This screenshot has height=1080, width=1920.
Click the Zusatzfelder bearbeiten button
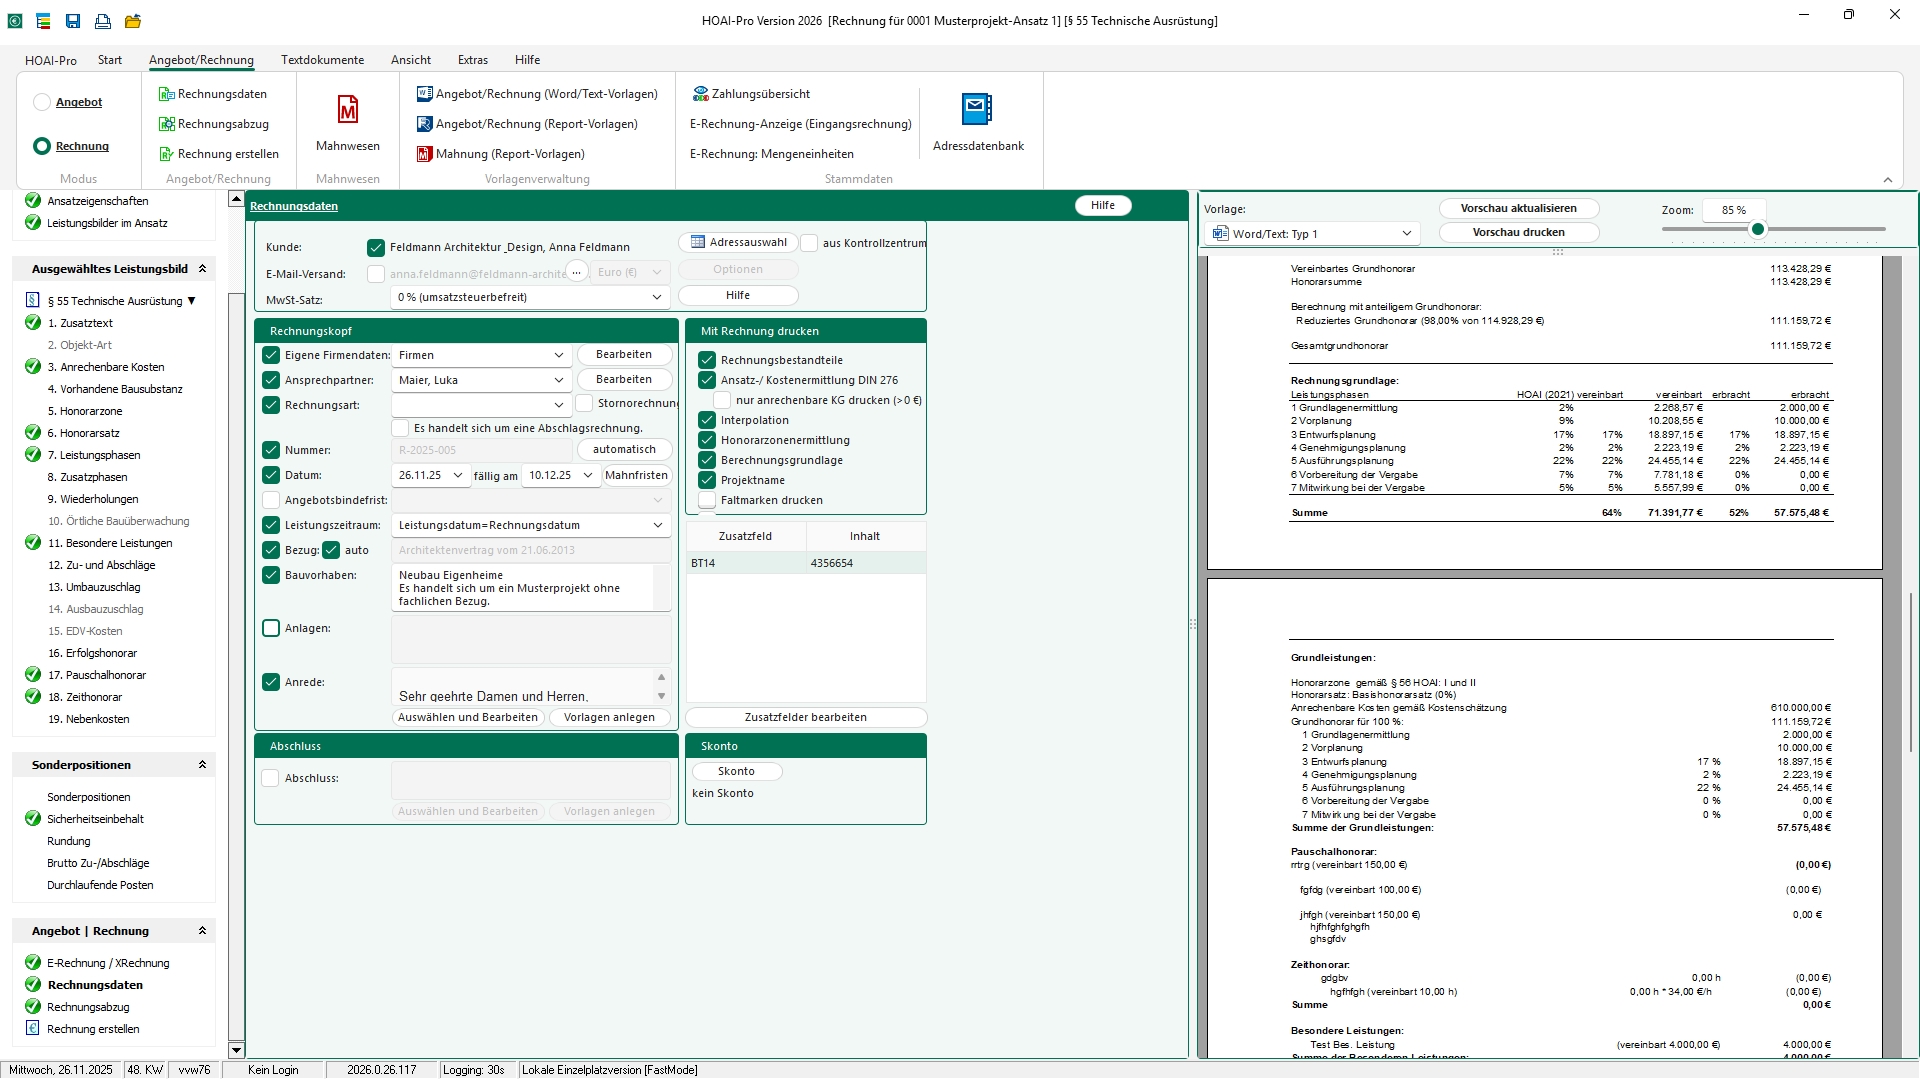tap(805, 717)
